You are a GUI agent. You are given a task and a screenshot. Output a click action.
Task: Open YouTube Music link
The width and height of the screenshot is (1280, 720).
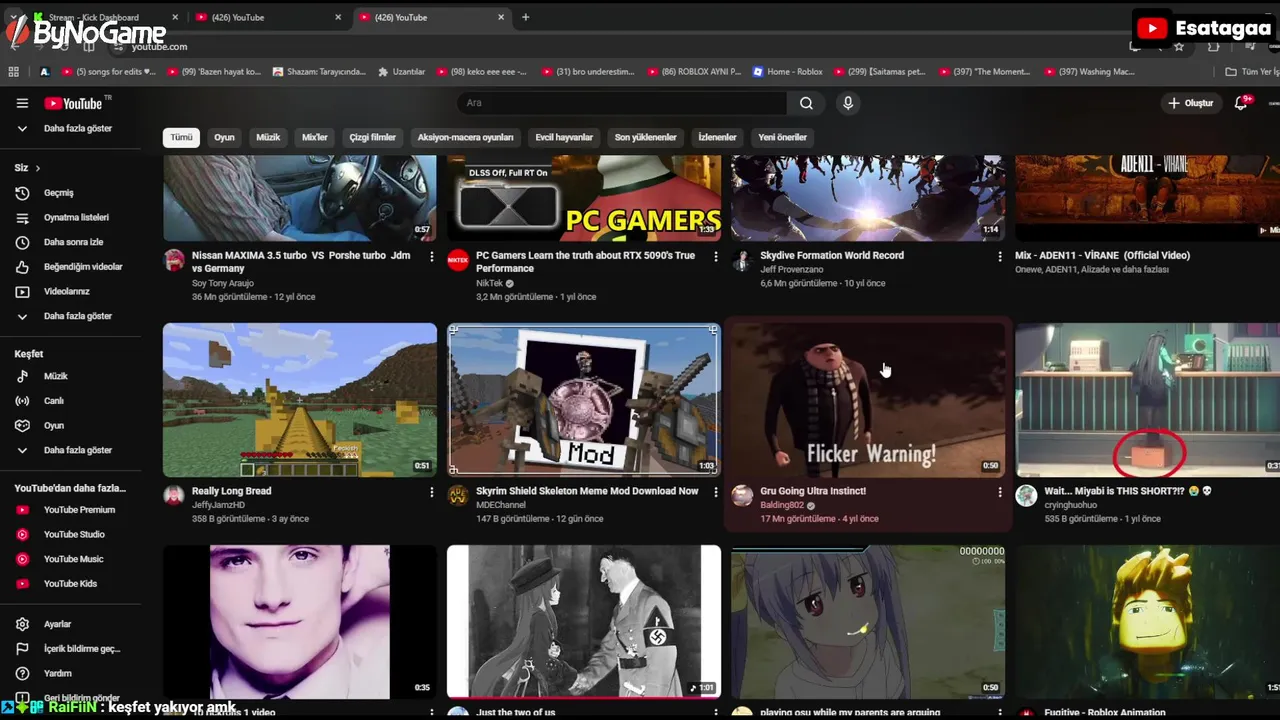[x=76, y=559]
